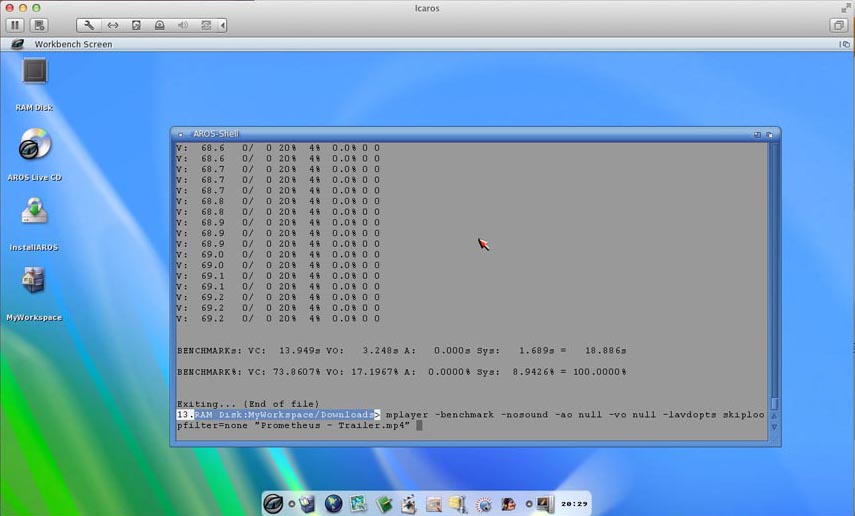855x516 pixels.
Task: Click the shell scrollbar up arrow
Action: click(x=774, y=416)
